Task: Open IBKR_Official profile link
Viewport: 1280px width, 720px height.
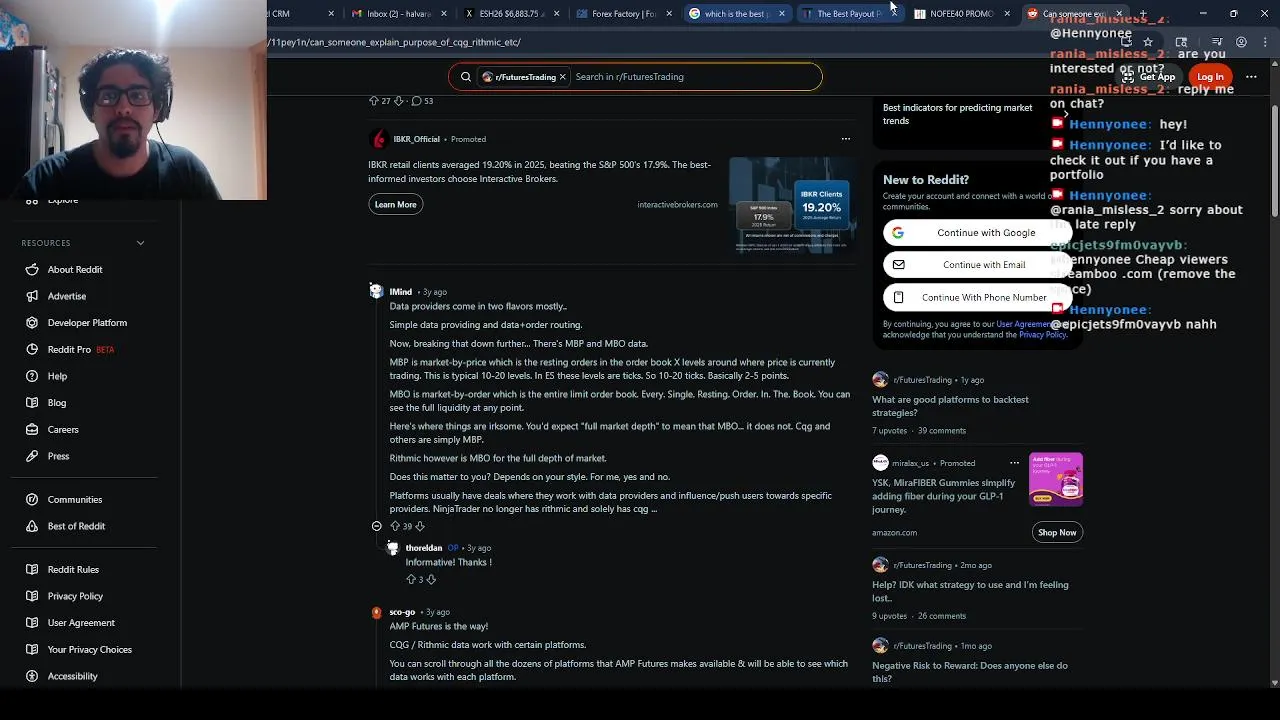Action: 416,139
